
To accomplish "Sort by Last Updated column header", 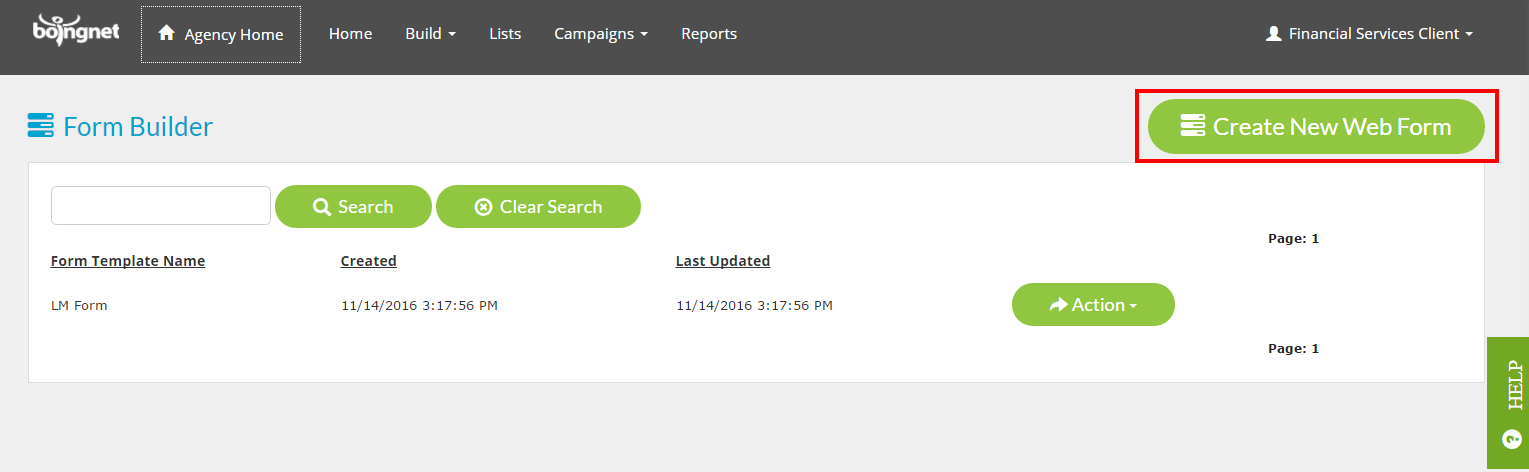I will (x=723, y=261).
